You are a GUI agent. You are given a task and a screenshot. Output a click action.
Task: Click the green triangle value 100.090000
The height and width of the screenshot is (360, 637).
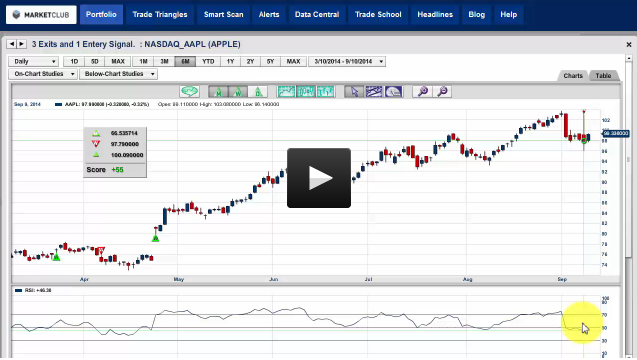(x=127, y=155)
